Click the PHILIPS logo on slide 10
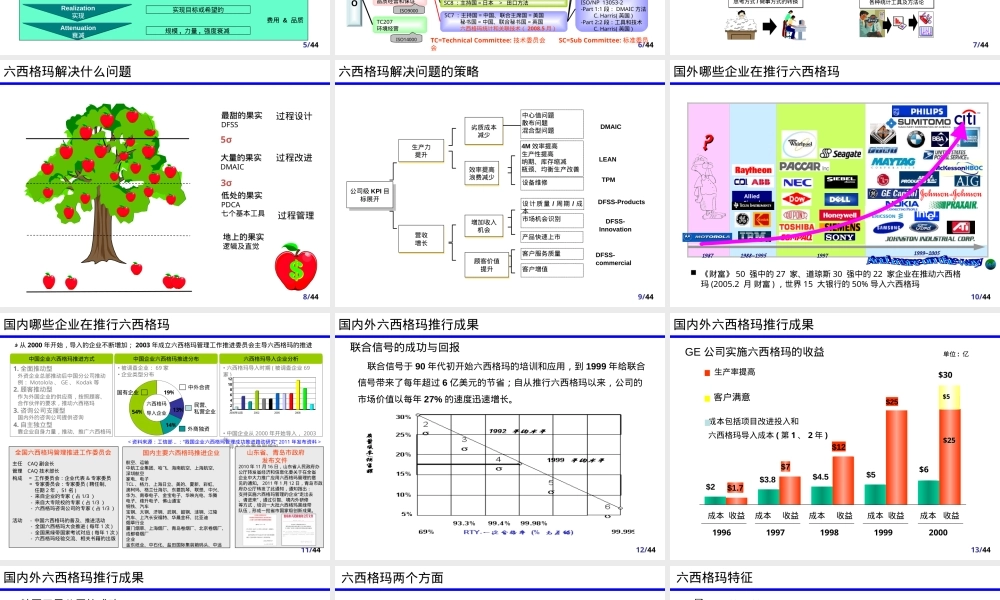Screen dimensions: 1000x600 [920, 111]
